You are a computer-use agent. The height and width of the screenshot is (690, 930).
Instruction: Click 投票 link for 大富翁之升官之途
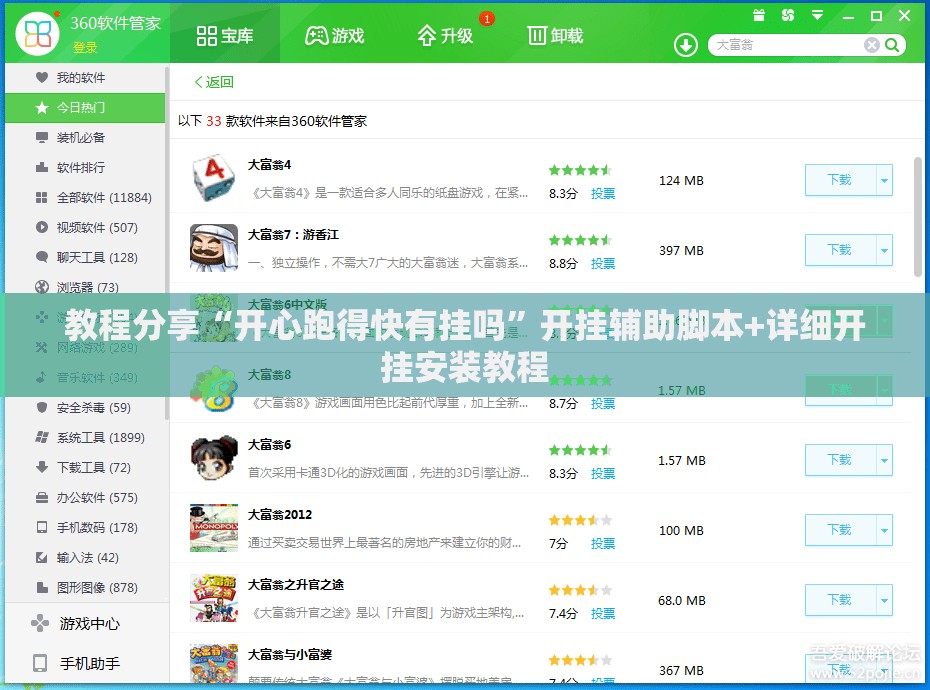pos(603,613)
